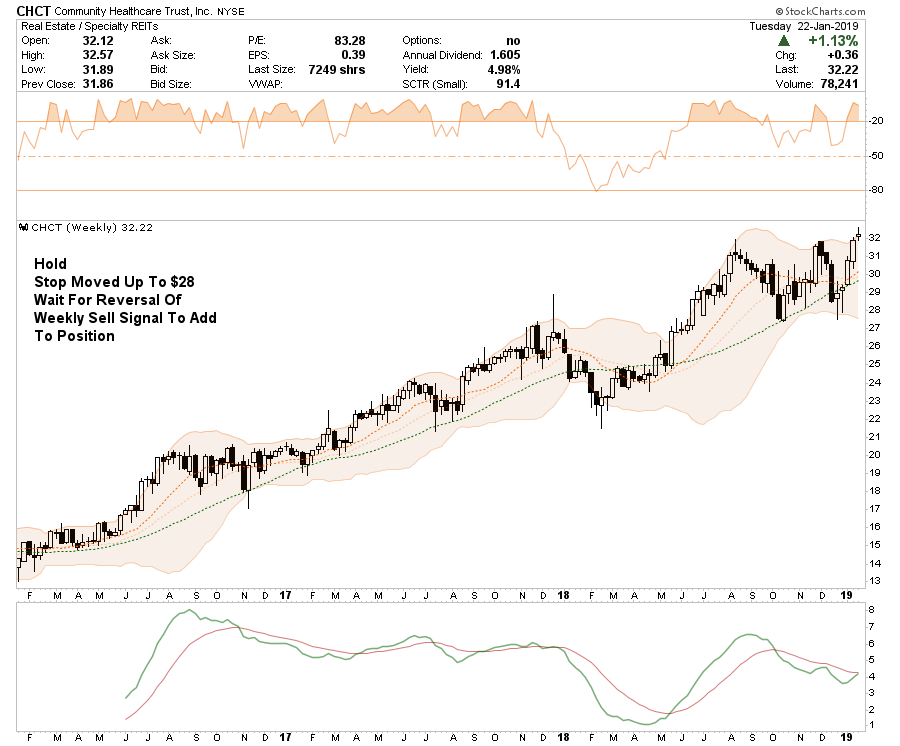Click the 32 price axis label
The width and height of the screenshot is (900, 746).
pos(874,238)
